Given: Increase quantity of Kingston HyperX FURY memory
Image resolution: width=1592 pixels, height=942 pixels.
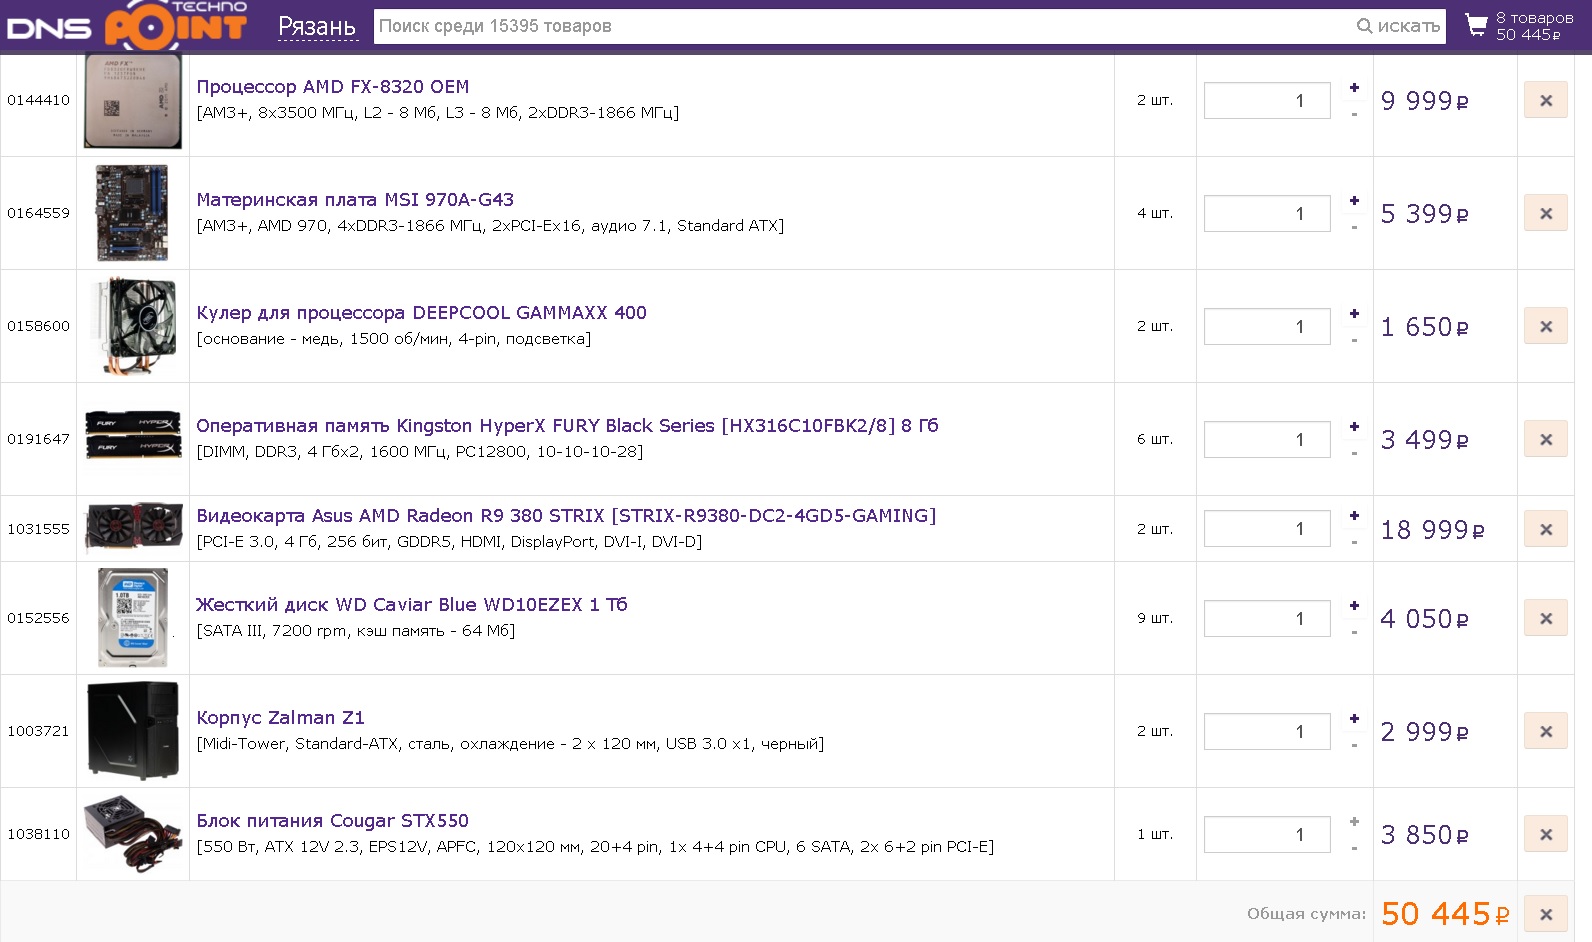Looking at the screenshot, I should [x=1354, y=427].
